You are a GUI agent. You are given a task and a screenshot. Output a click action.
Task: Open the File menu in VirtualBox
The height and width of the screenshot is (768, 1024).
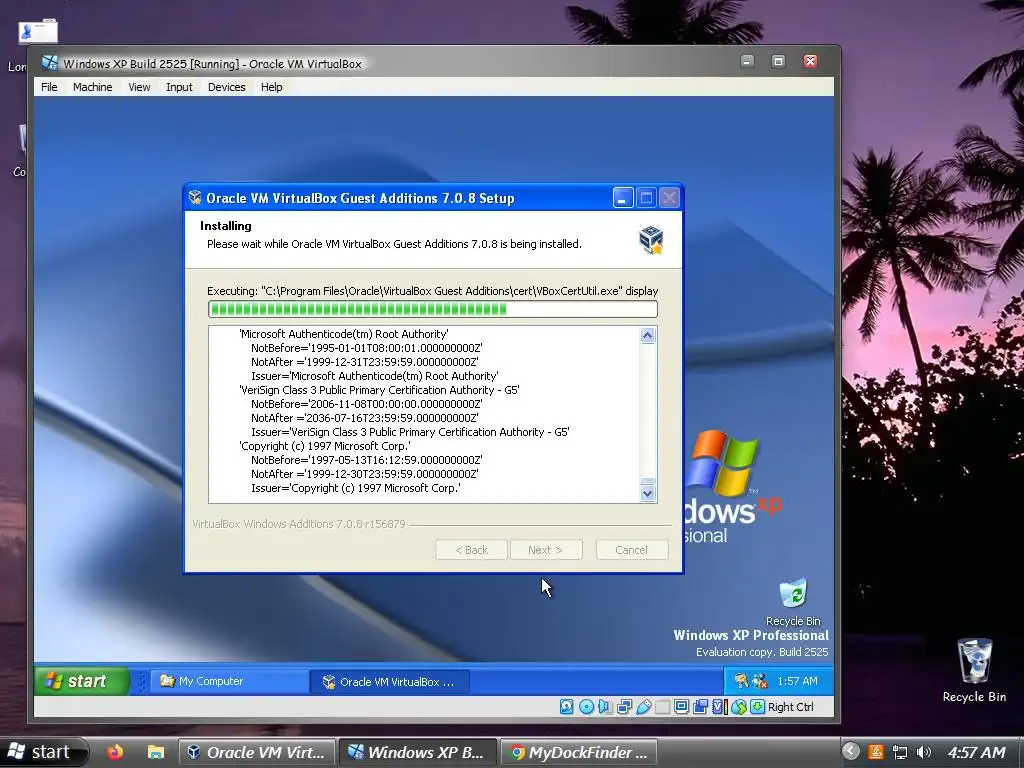click(49, 87)
